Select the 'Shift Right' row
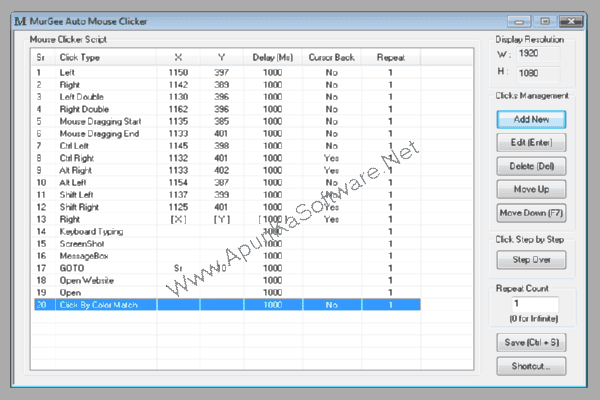The width and height of the screenshot is (600, 400). [x=227, y=207]
